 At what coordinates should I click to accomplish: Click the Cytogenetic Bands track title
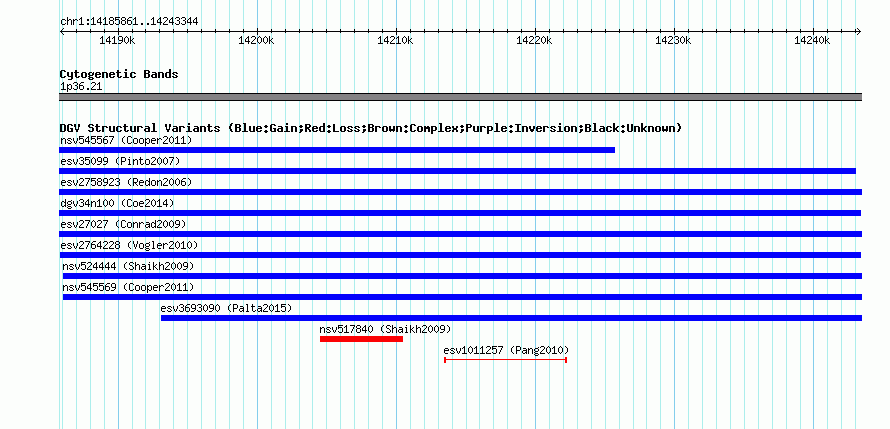[119, 74]
